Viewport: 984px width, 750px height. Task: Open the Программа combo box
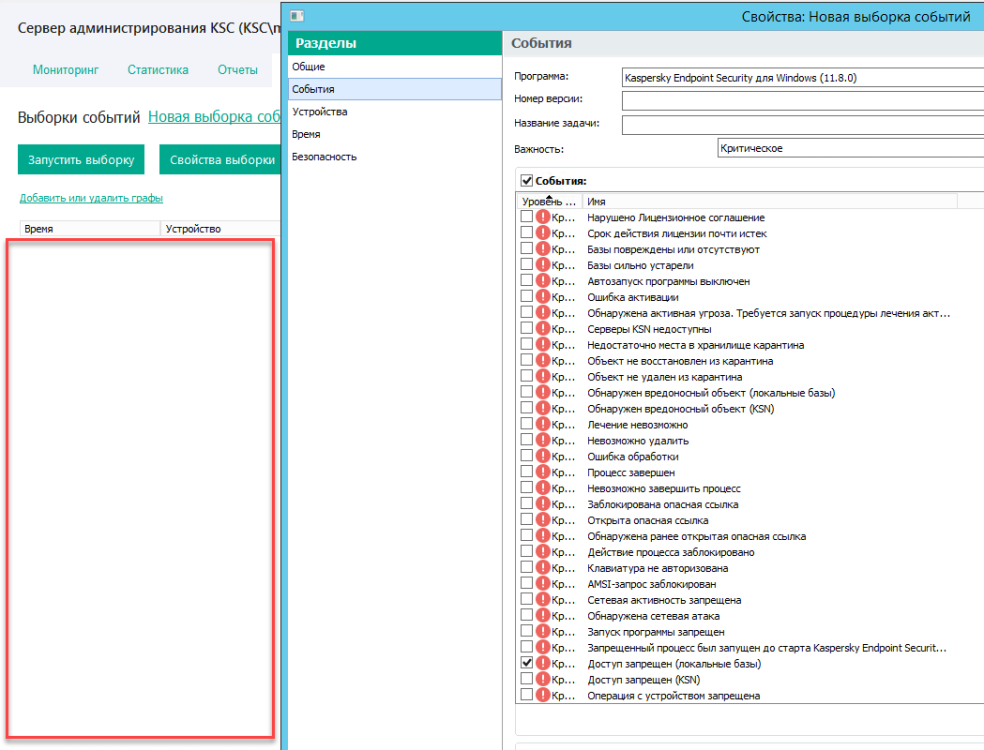point(803,78)
